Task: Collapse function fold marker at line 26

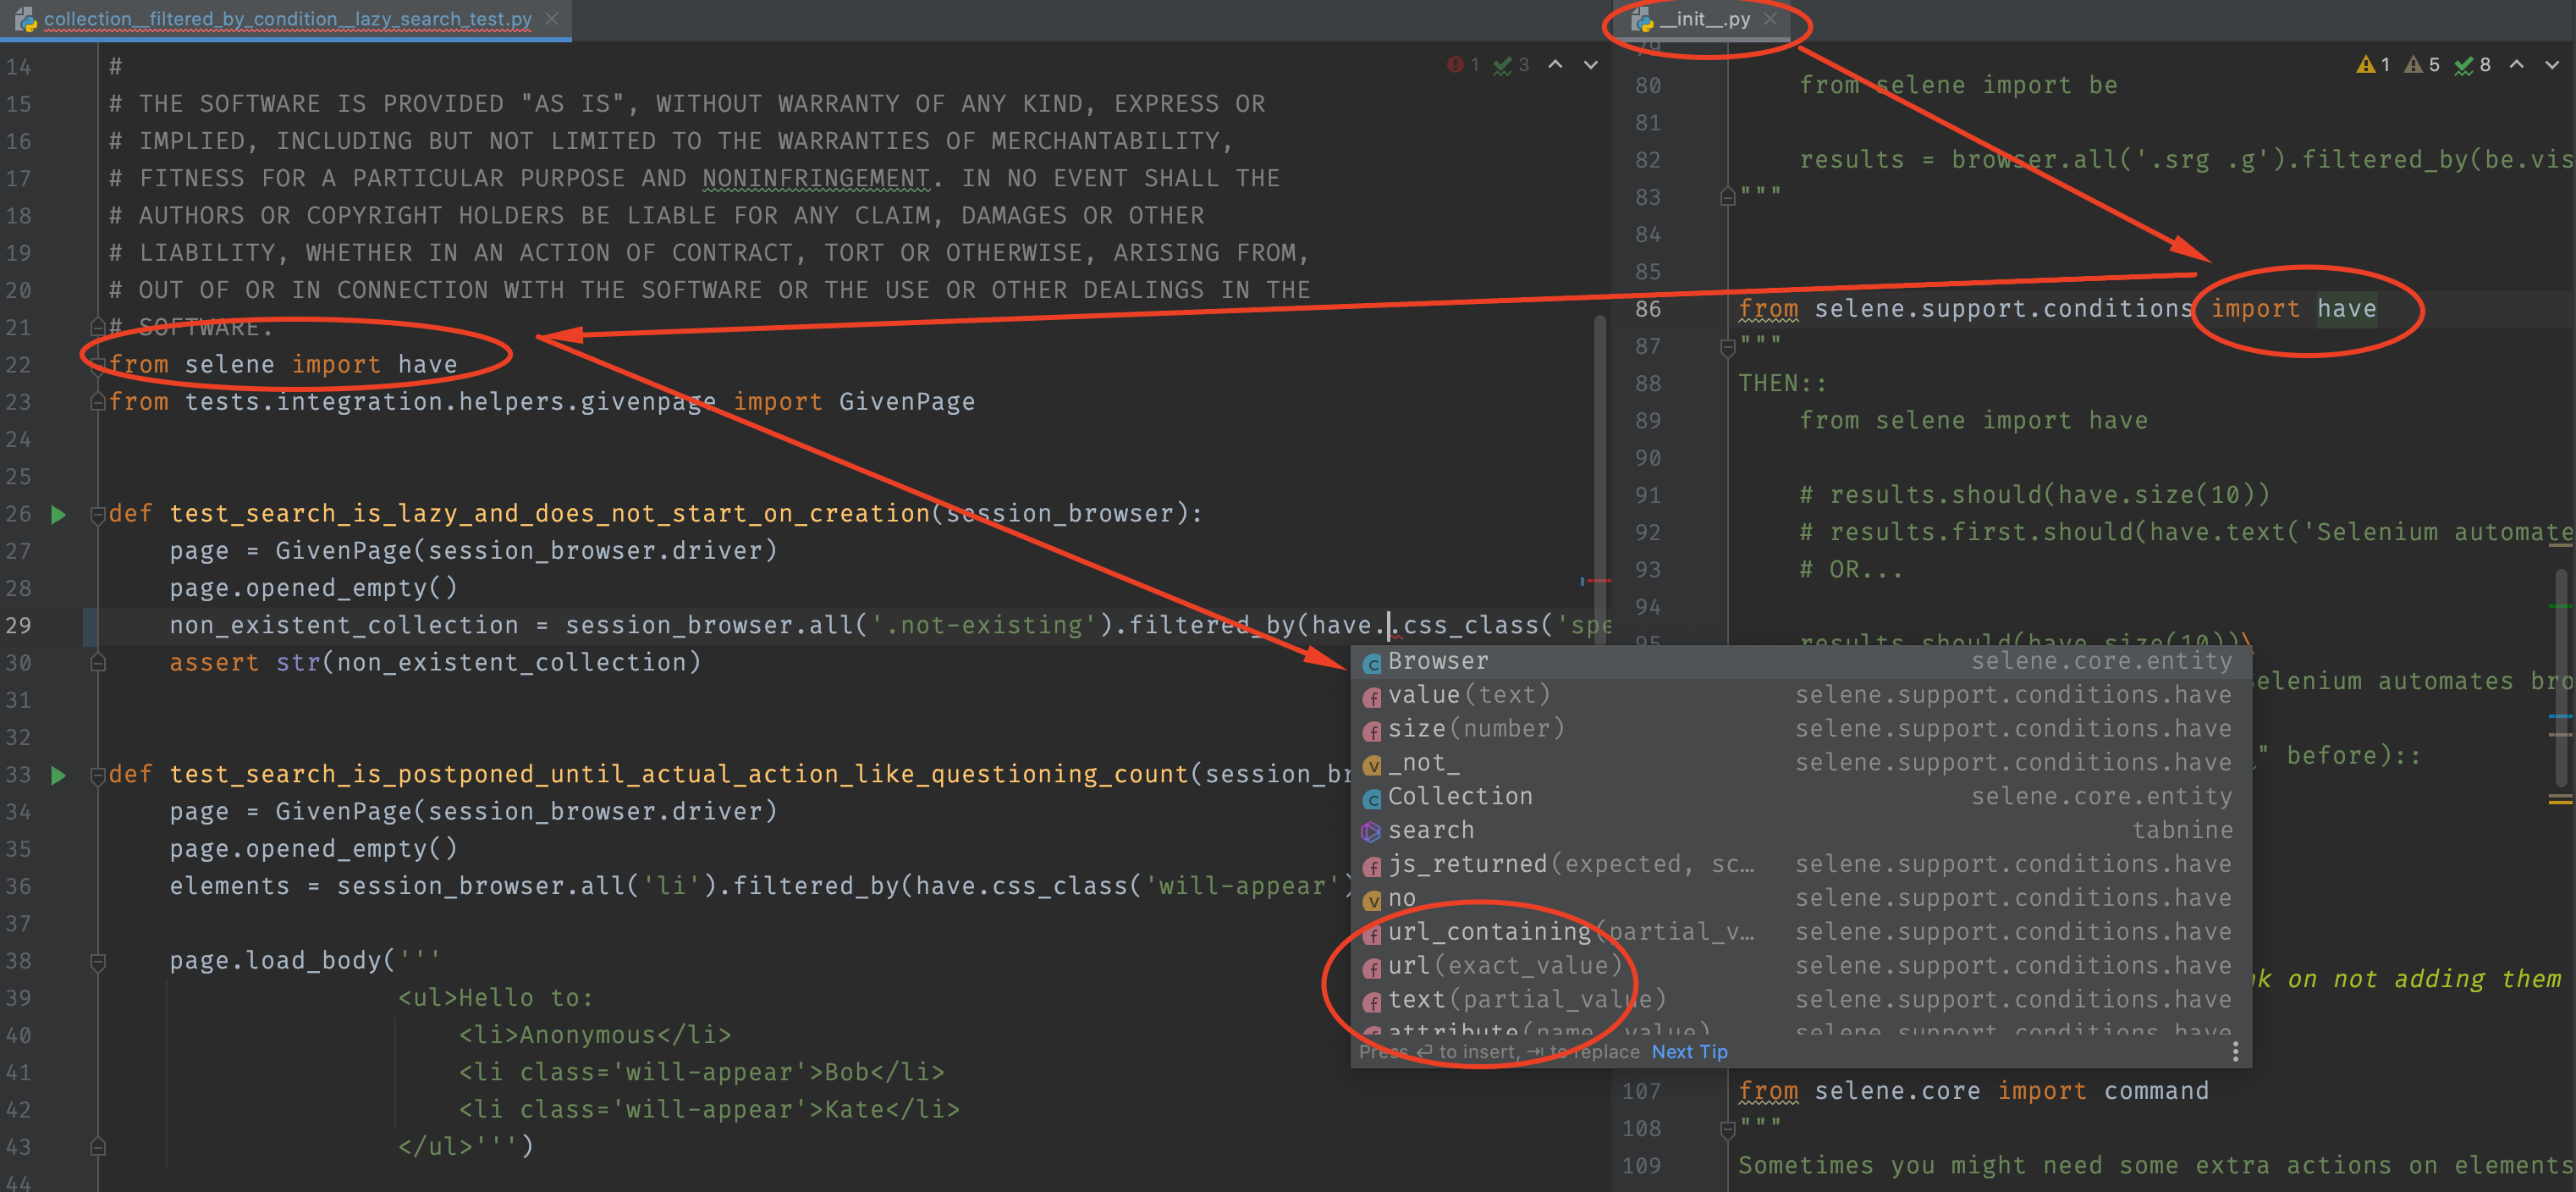Action: (x=98, y=515)
